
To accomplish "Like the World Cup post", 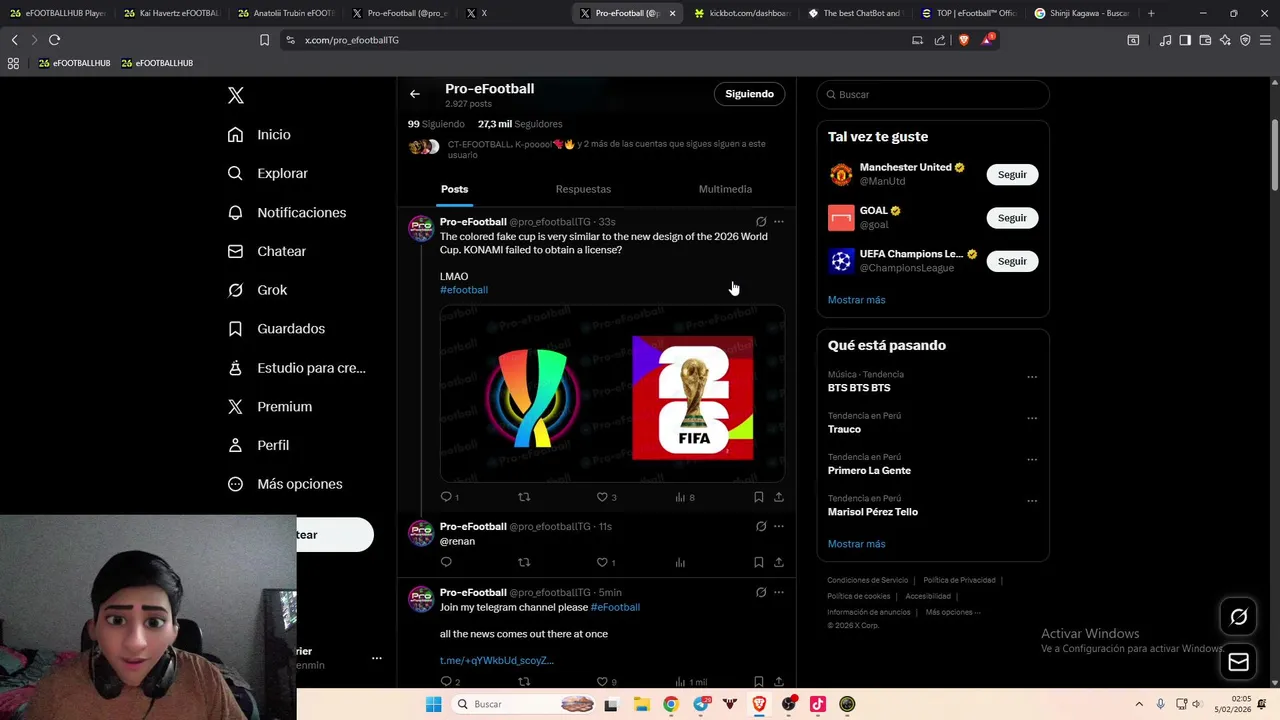I will click(606, 497).
